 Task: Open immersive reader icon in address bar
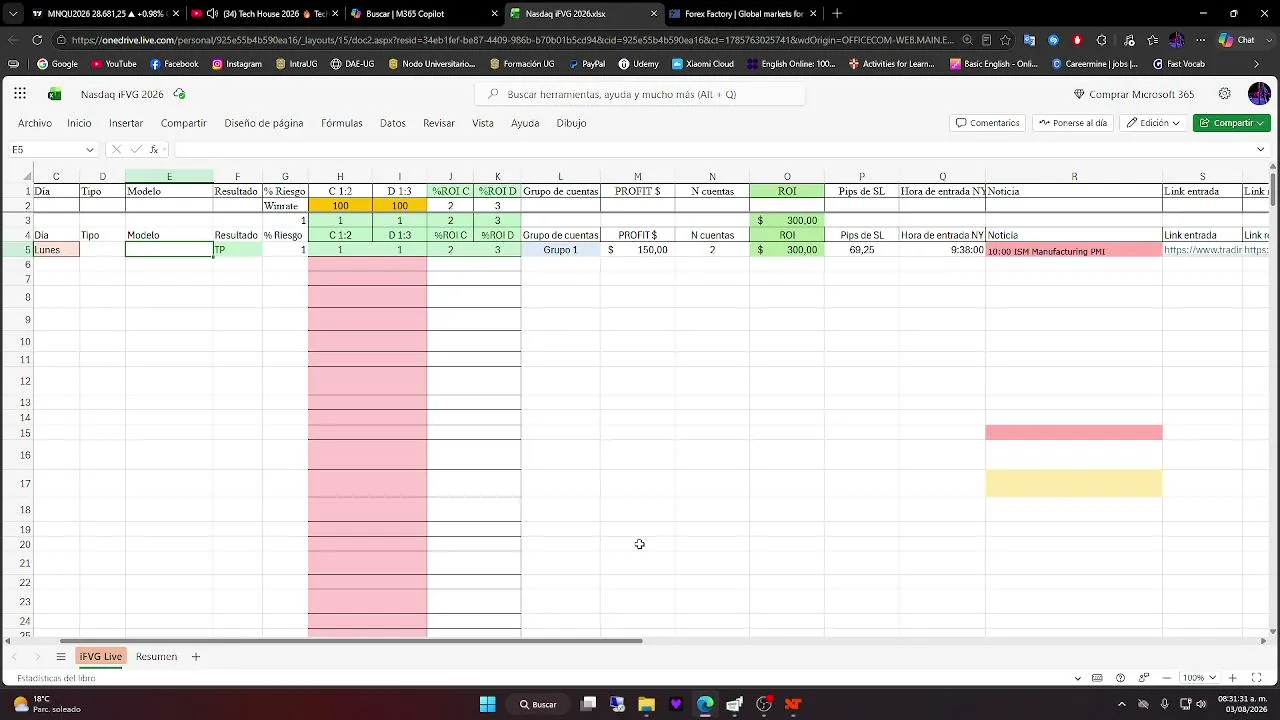pyautogui.click(x=986, y=40)
